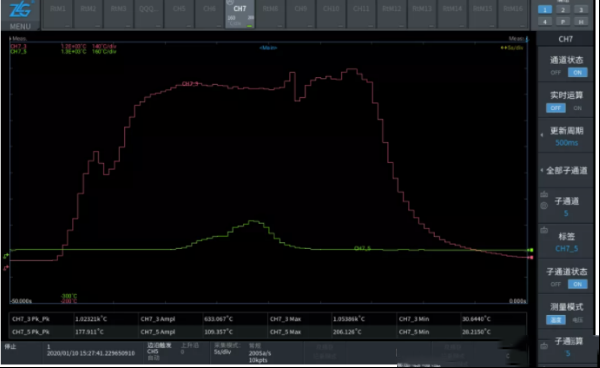Click the green CH7_5 ground level marker
The width and height of the screenshot is (600, 368).
coord(6,256)
